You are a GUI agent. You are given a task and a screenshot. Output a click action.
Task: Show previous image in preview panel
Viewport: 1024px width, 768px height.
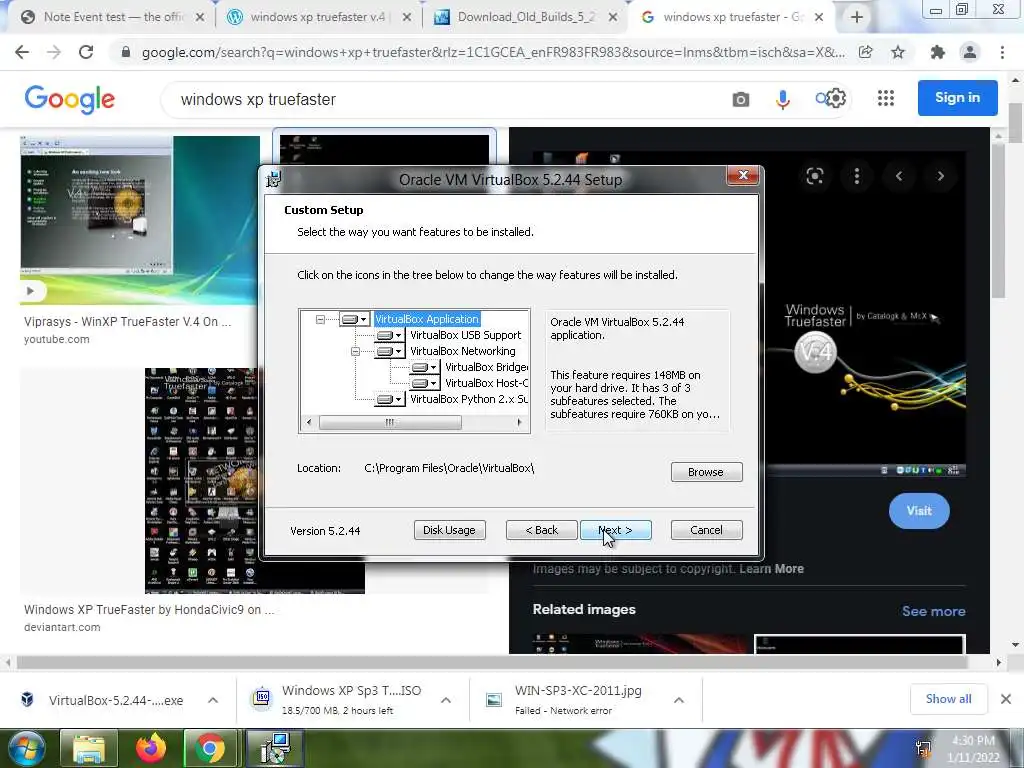point(899,176)
